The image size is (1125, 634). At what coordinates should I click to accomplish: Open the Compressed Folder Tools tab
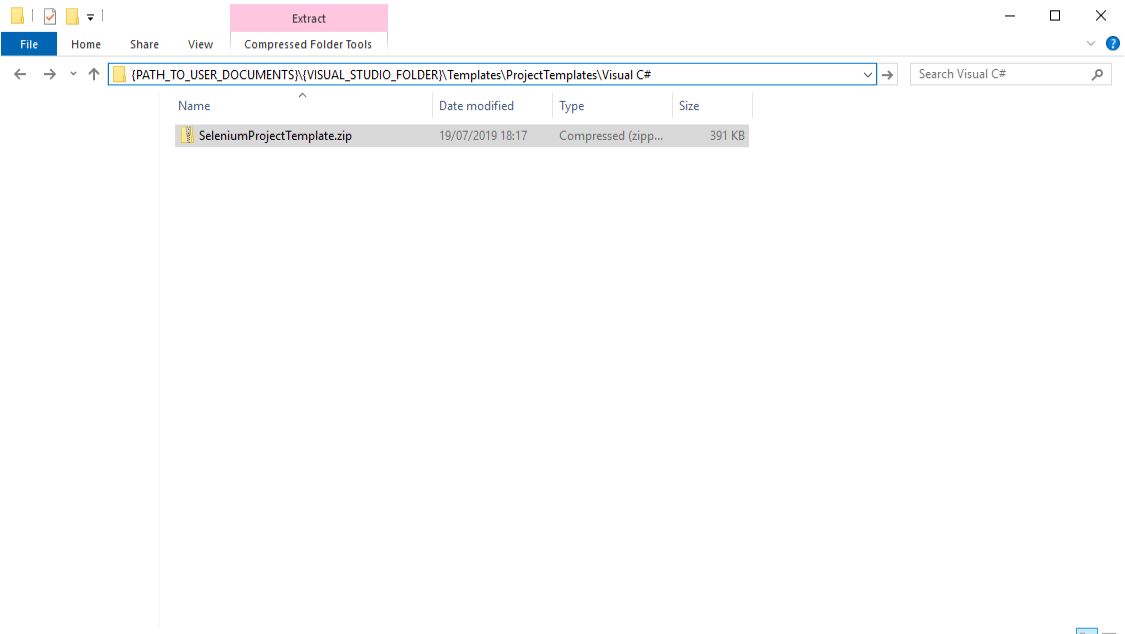click(x=308, y=44)
